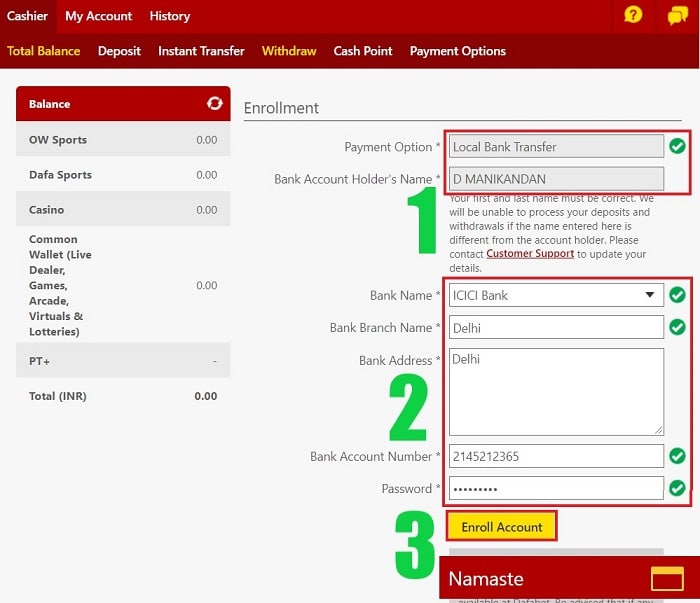Open the live chat bubbles icon
The image size is (700, 603).
(677, 16)
